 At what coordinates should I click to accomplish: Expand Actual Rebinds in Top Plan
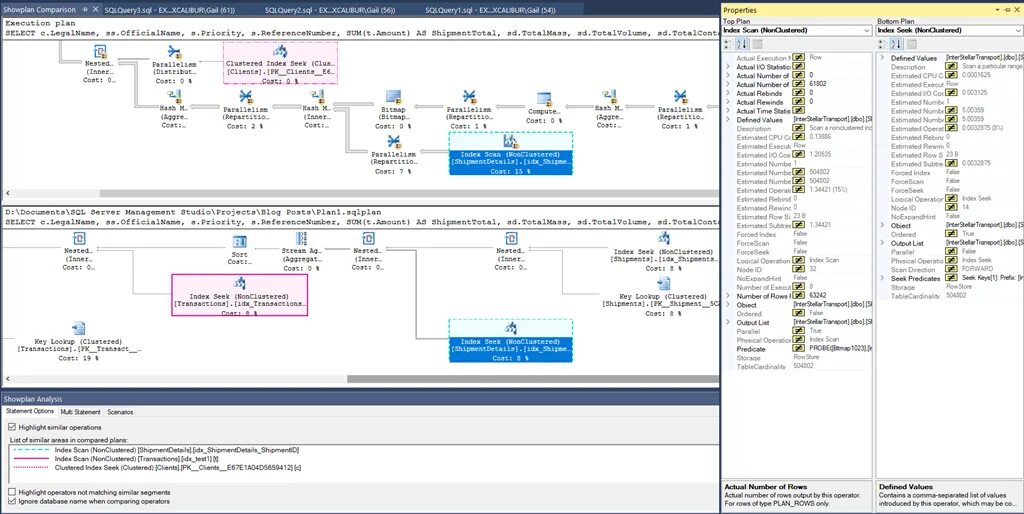point(728,93)
